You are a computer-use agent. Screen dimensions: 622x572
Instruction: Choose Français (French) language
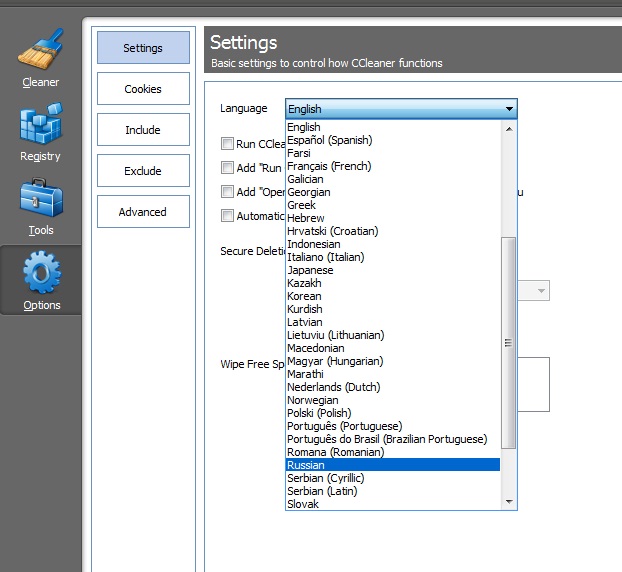coord(393,166)
